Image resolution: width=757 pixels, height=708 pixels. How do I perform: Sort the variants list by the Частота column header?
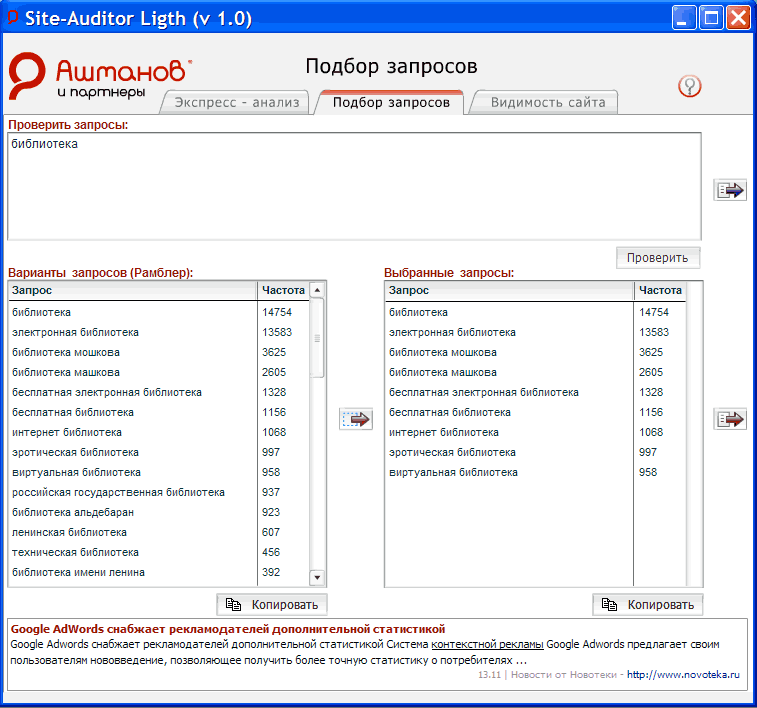(283, 291)
